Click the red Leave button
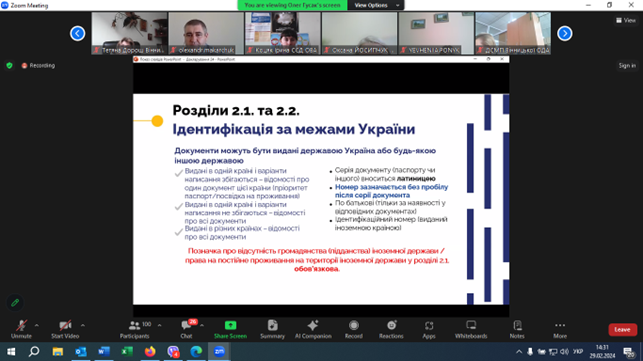643x361 pixels. (622, 329)
